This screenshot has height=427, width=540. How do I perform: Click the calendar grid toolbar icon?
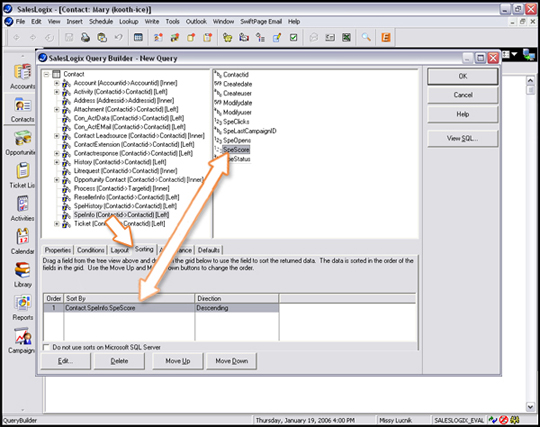click(x=138, y=37)
